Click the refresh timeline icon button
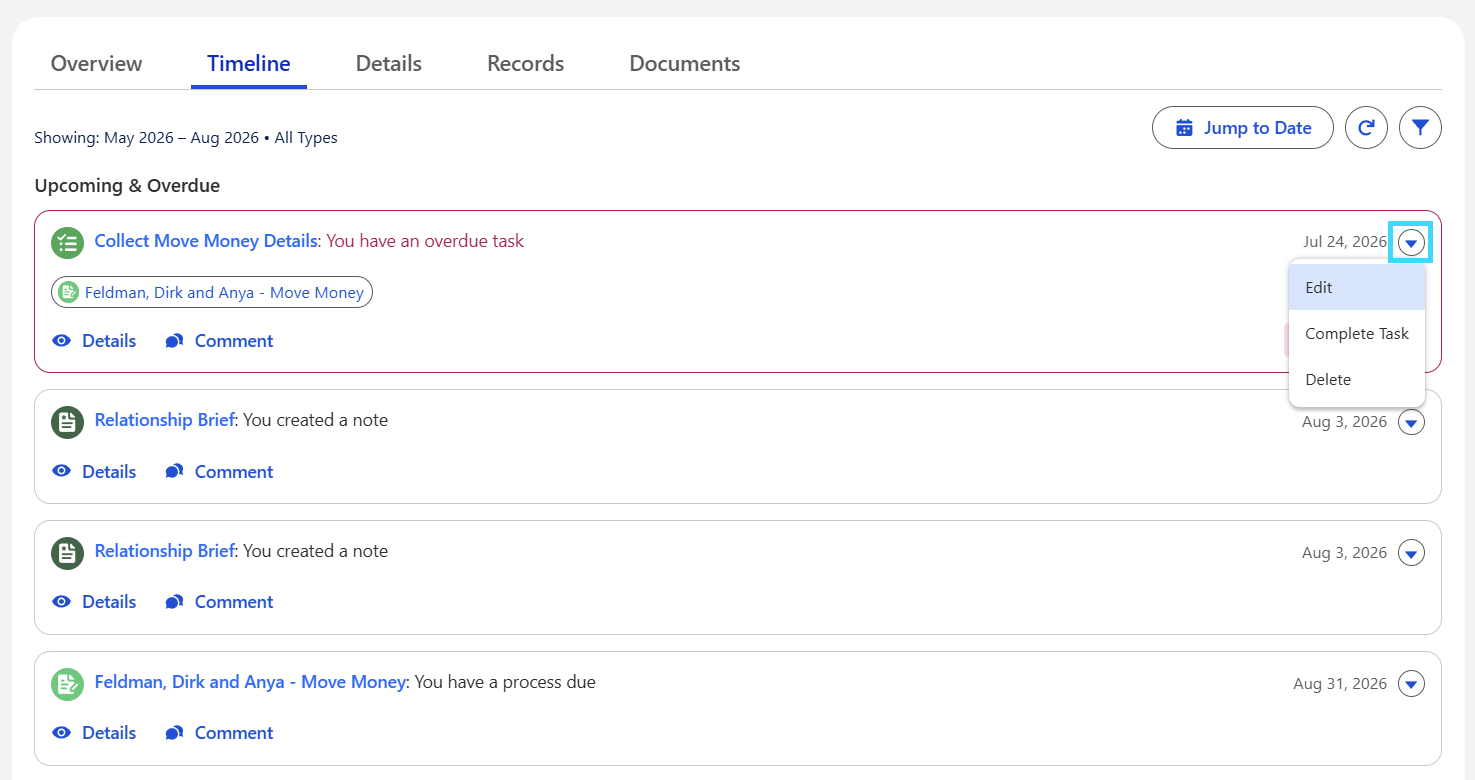The width and height of the screenshot is (1475, 780). pyautogui.click(x=1366, y=128)
